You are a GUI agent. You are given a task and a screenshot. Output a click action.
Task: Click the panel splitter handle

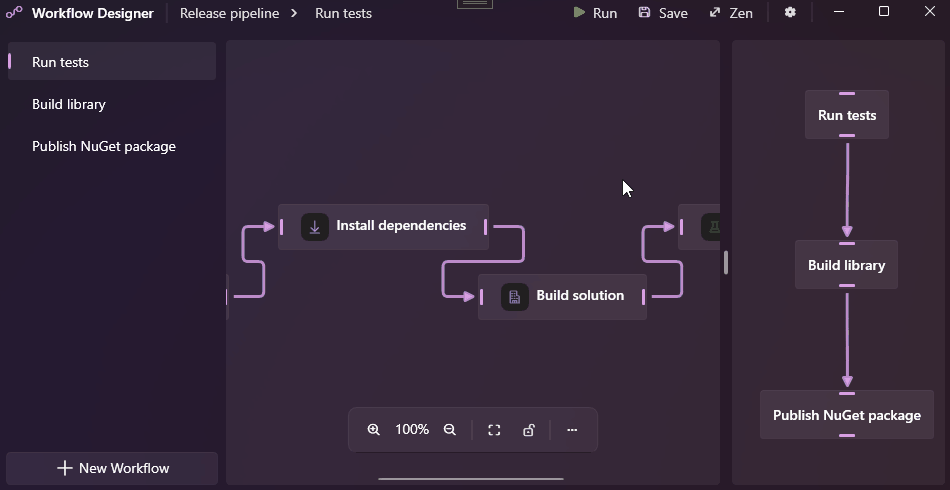pyautogui.click(x=726, y=263)
